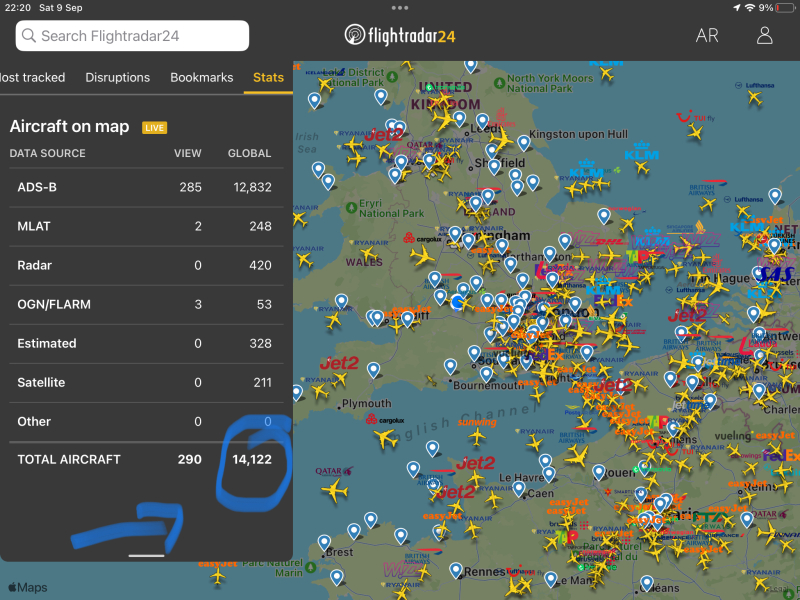Tap the Bournemouth city label
Image resolution: width=800 pixels, height=600 pixels.
pyautogui.click(x=488, y=385)
